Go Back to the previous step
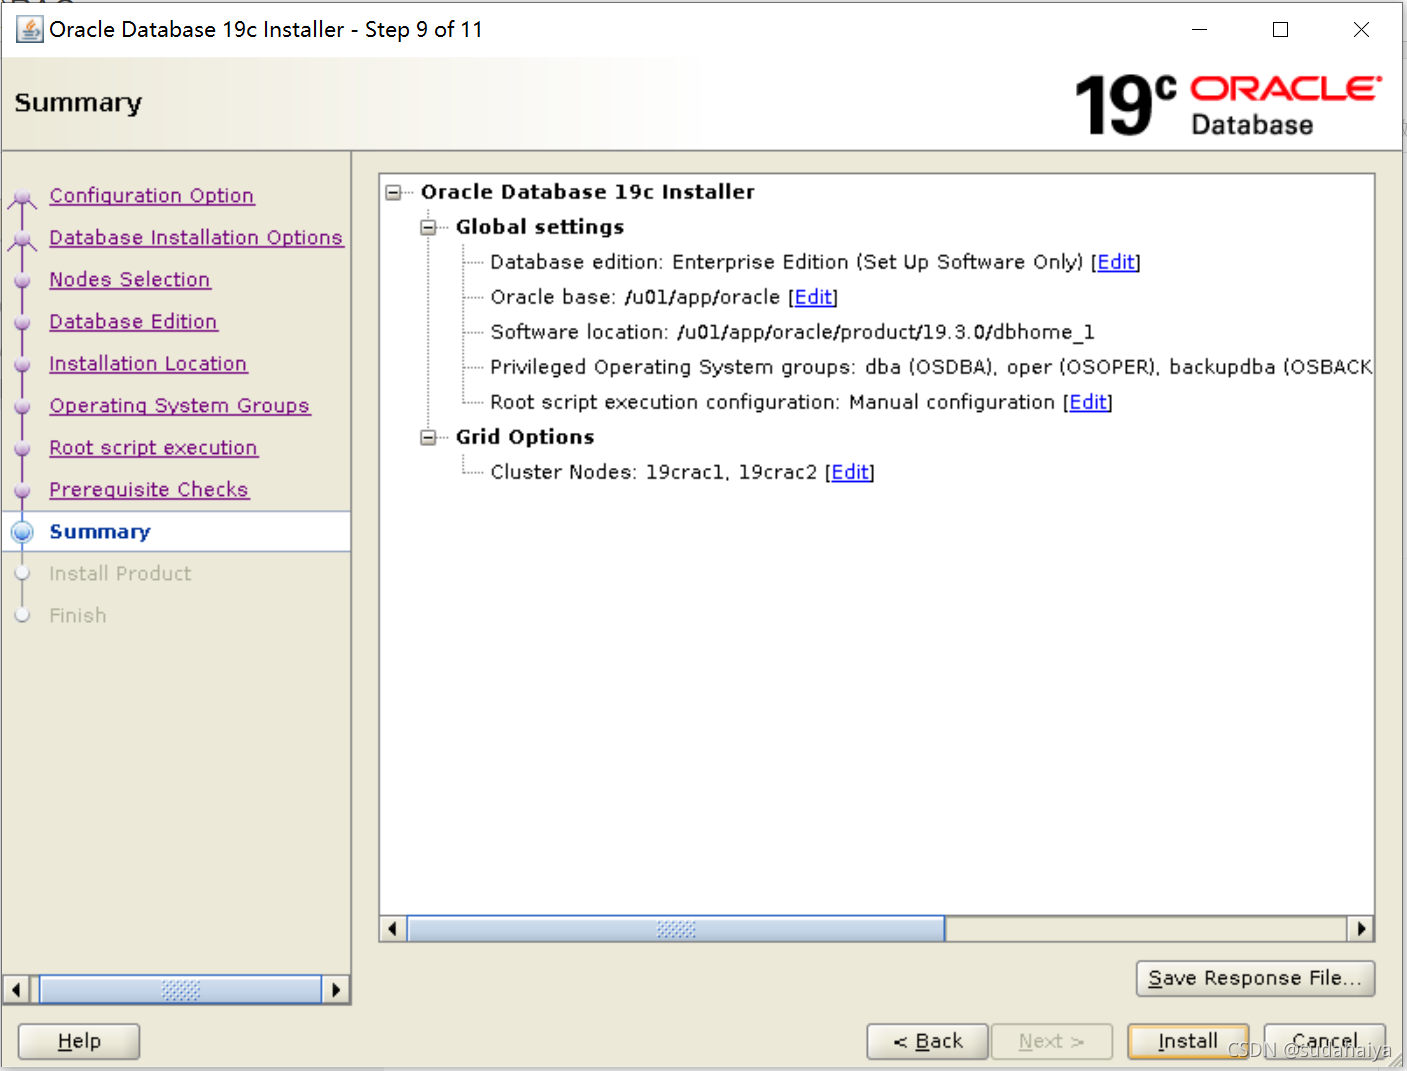This screenshot has height=1071, width=1407. tap(927, 1041)
